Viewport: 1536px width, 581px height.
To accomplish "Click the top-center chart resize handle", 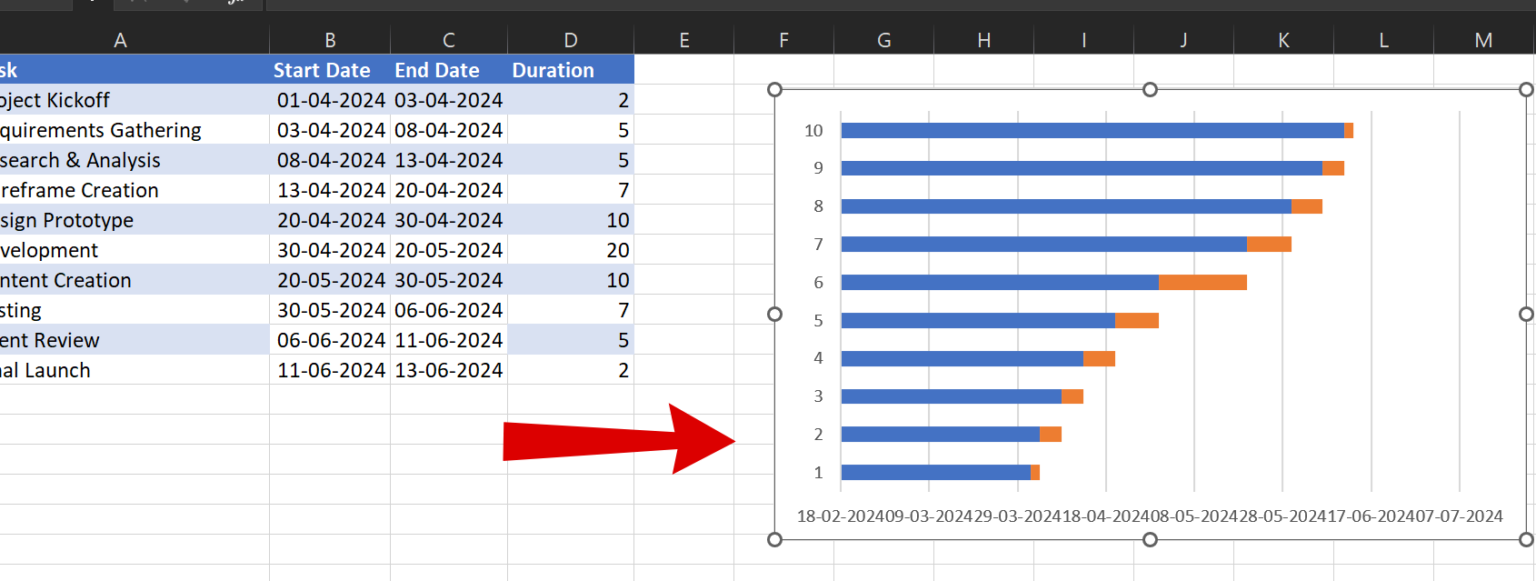I will tap(1150, 89).
